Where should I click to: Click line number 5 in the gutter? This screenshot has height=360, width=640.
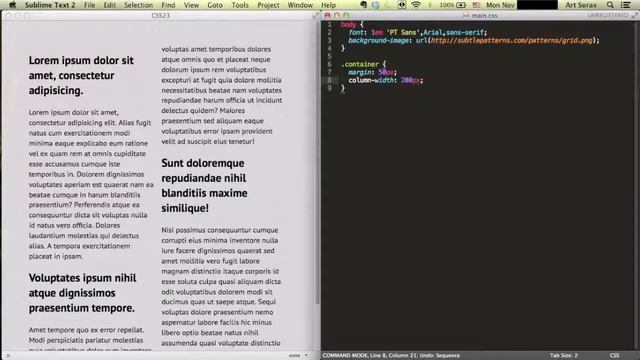pyautogui.click(x=329, y=56)
